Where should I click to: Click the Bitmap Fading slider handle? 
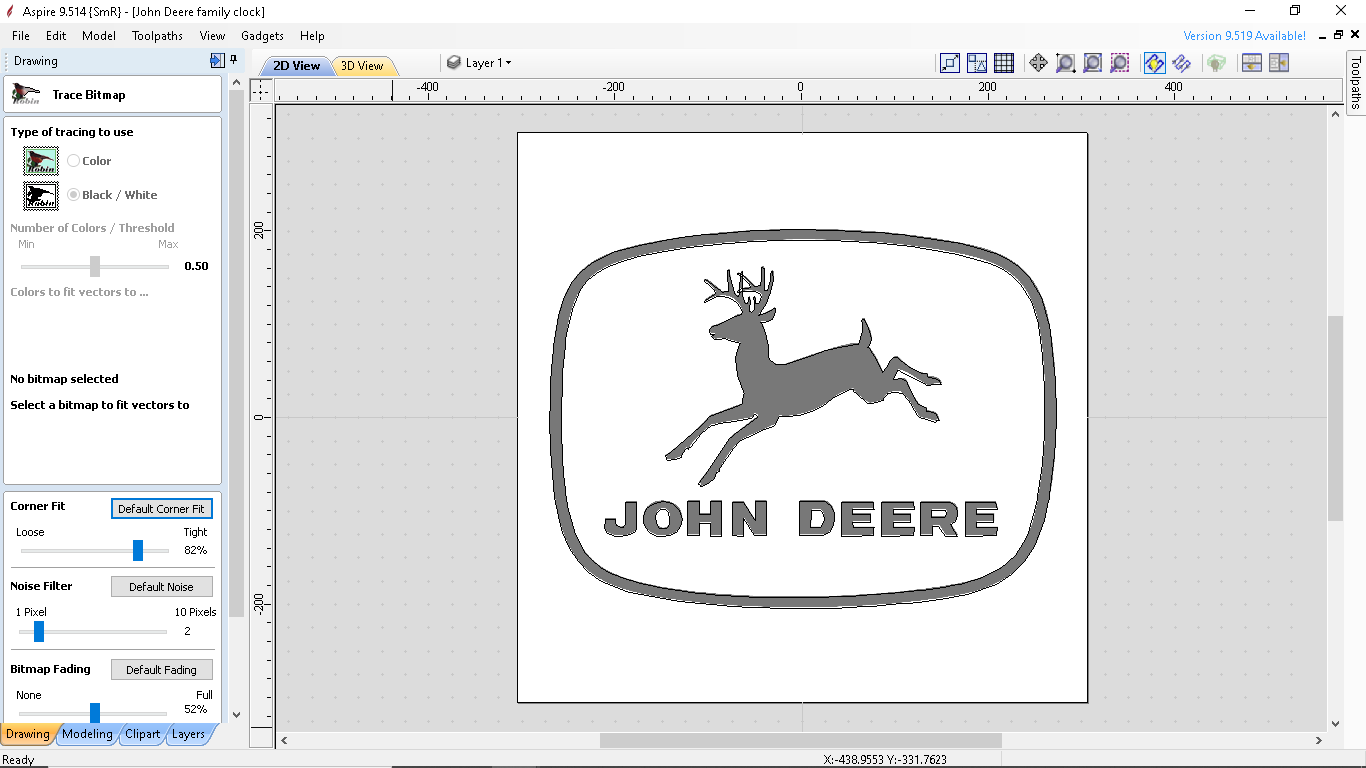pos(95,712)
